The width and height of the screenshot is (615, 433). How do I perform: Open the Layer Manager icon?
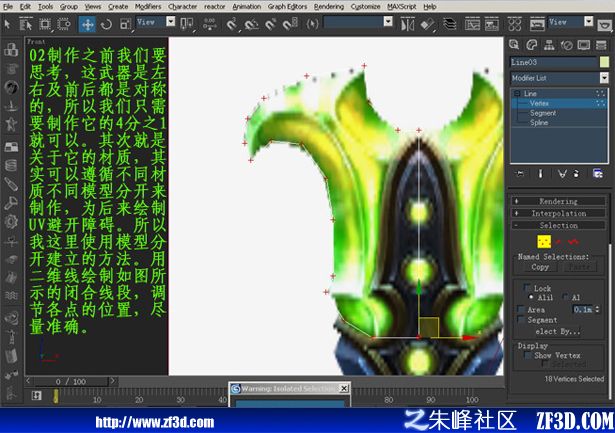(x=450, y=25)
